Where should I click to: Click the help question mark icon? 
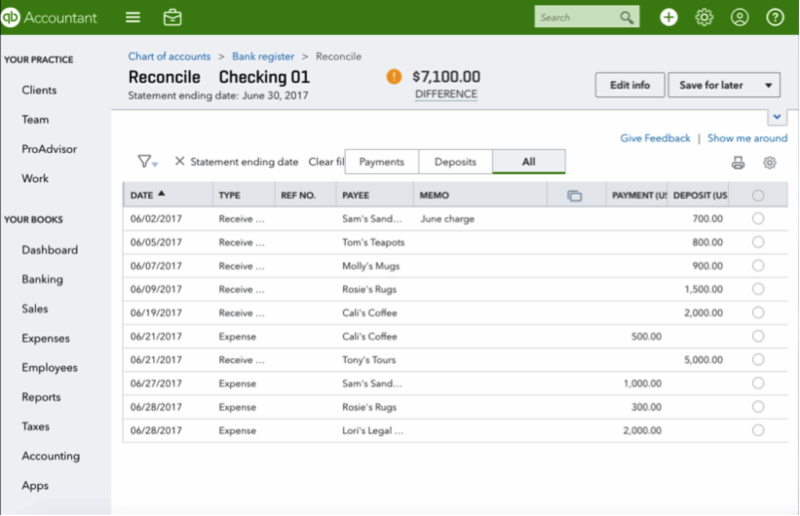pos(774,17)
